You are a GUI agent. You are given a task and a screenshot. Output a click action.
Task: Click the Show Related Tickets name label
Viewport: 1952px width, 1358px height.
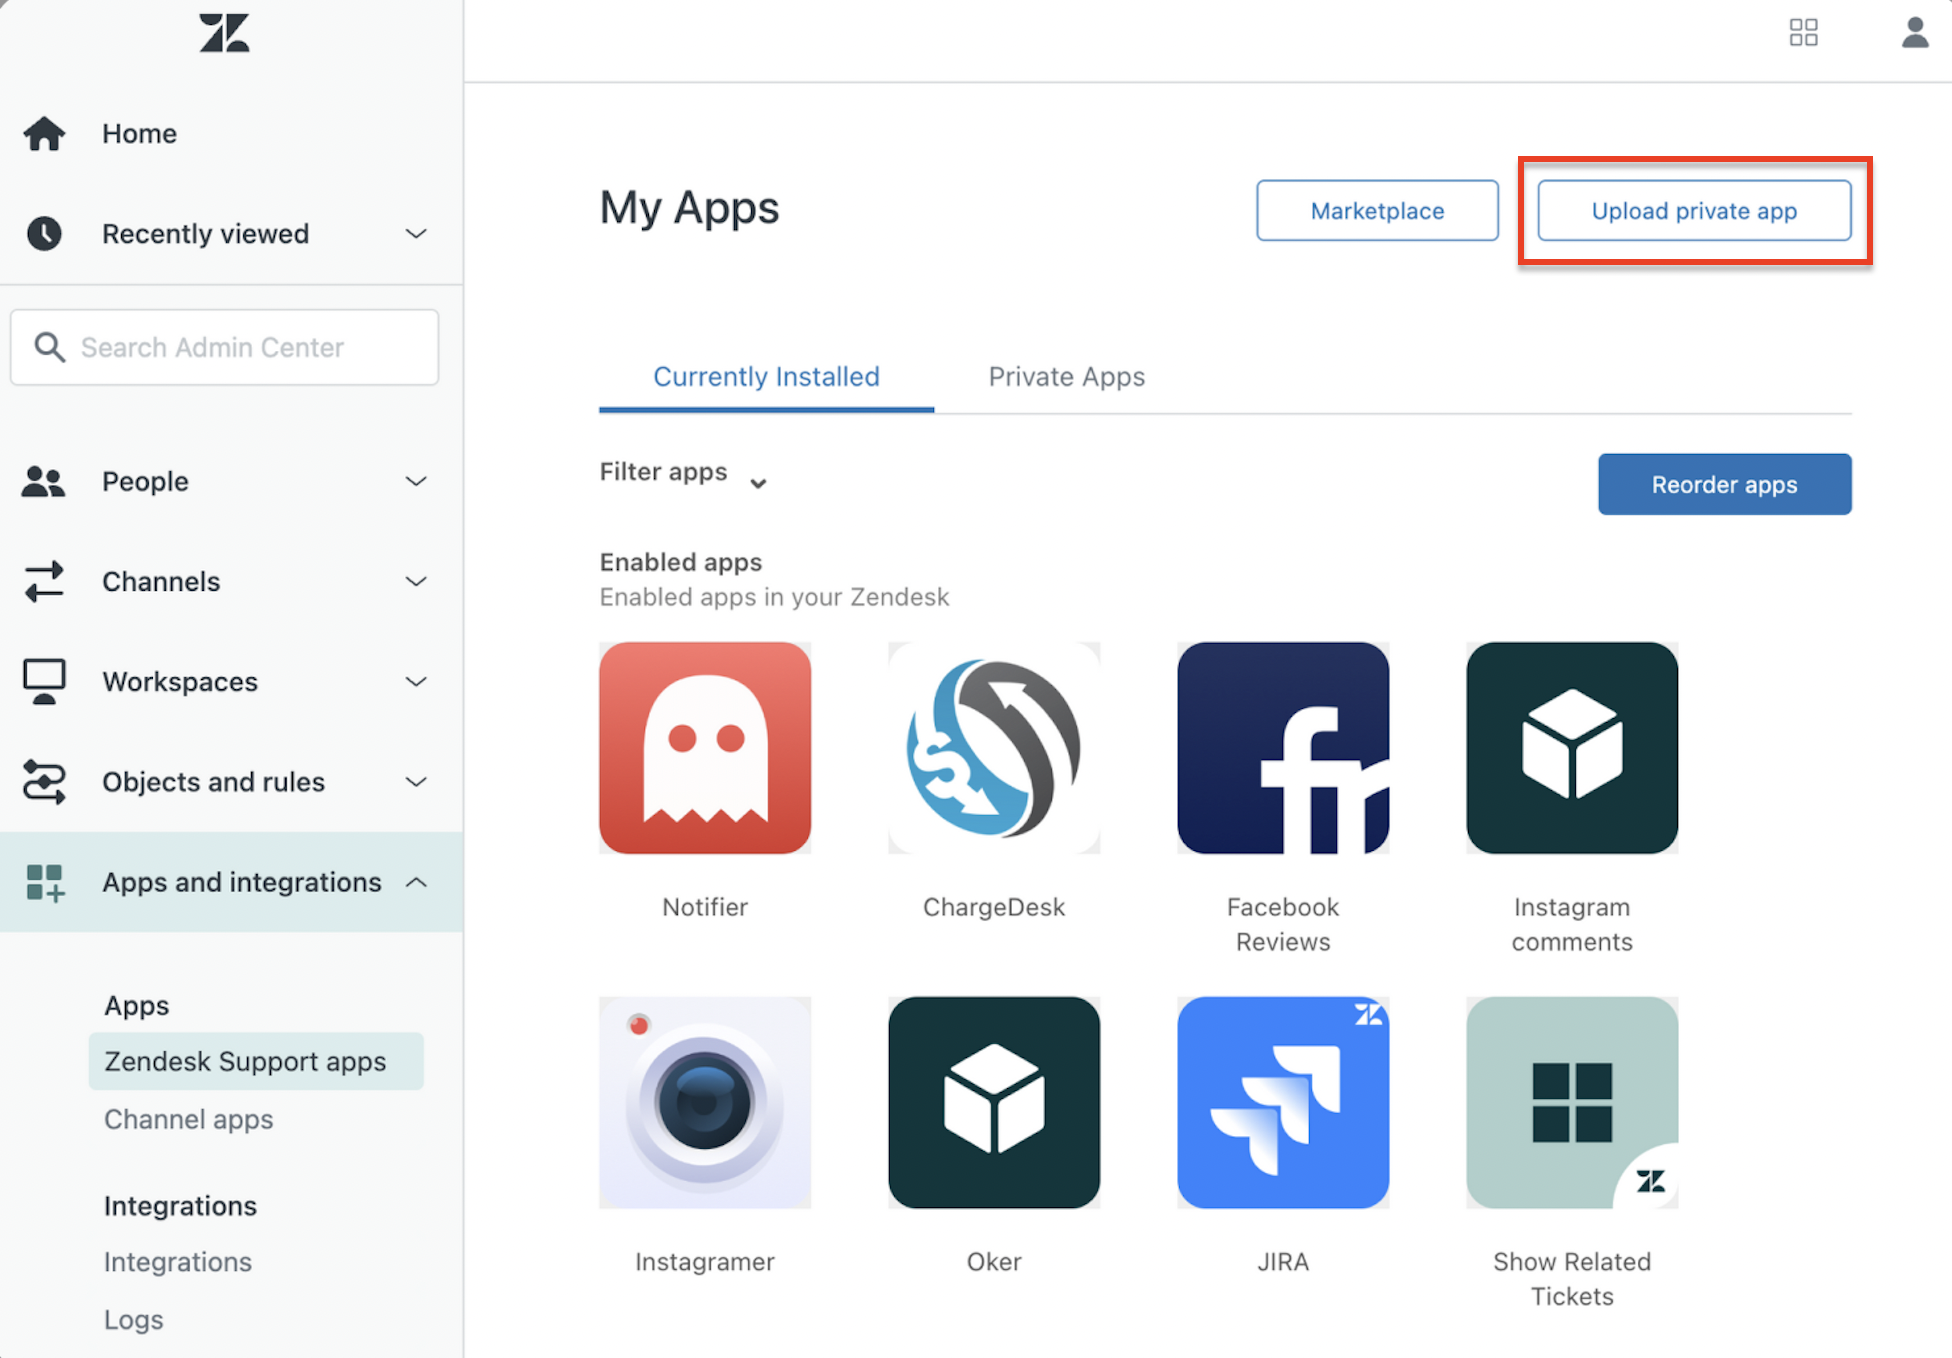pos(1572,1279)
